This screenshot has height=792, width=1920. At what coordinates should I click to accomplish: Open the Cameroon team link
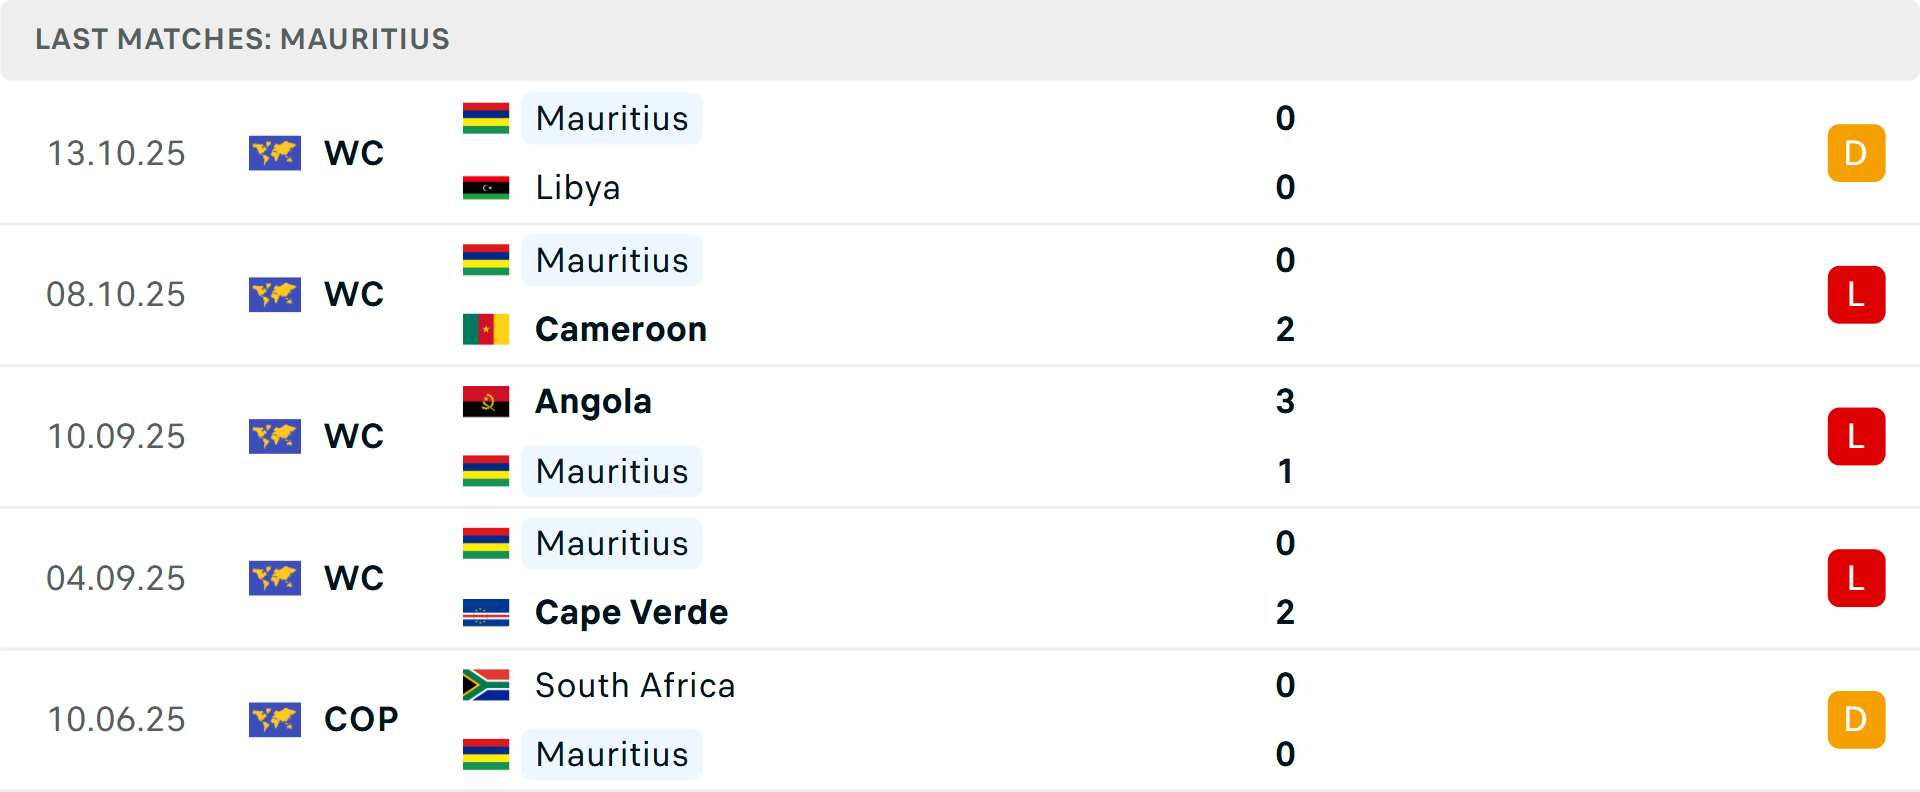[621, 329]
